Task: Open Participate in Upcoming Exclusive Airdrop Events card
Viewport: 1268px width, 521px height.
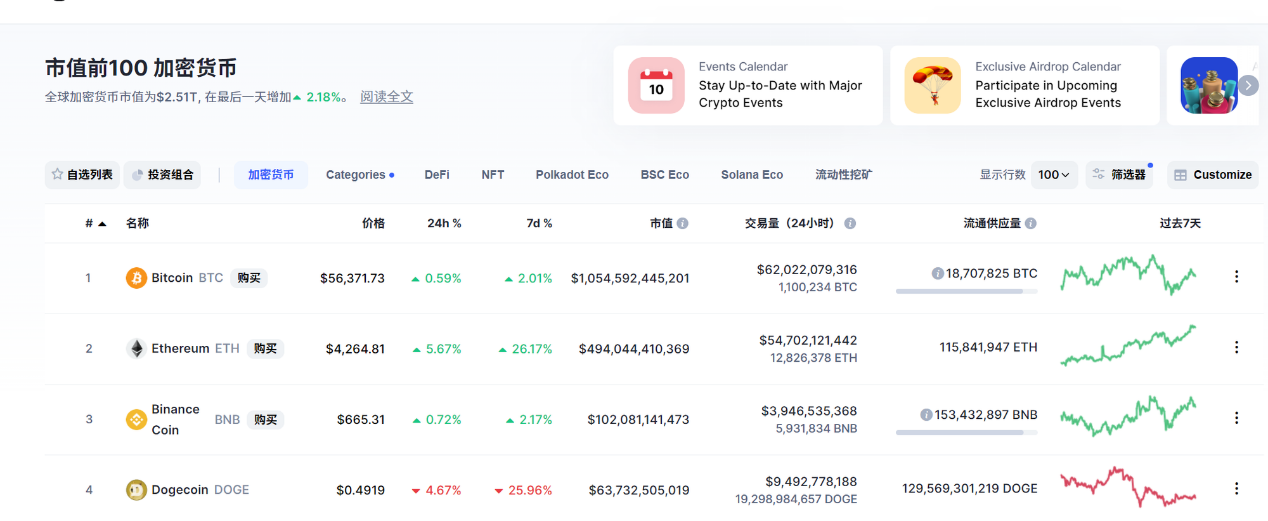Action: [x=1025, y=85]
